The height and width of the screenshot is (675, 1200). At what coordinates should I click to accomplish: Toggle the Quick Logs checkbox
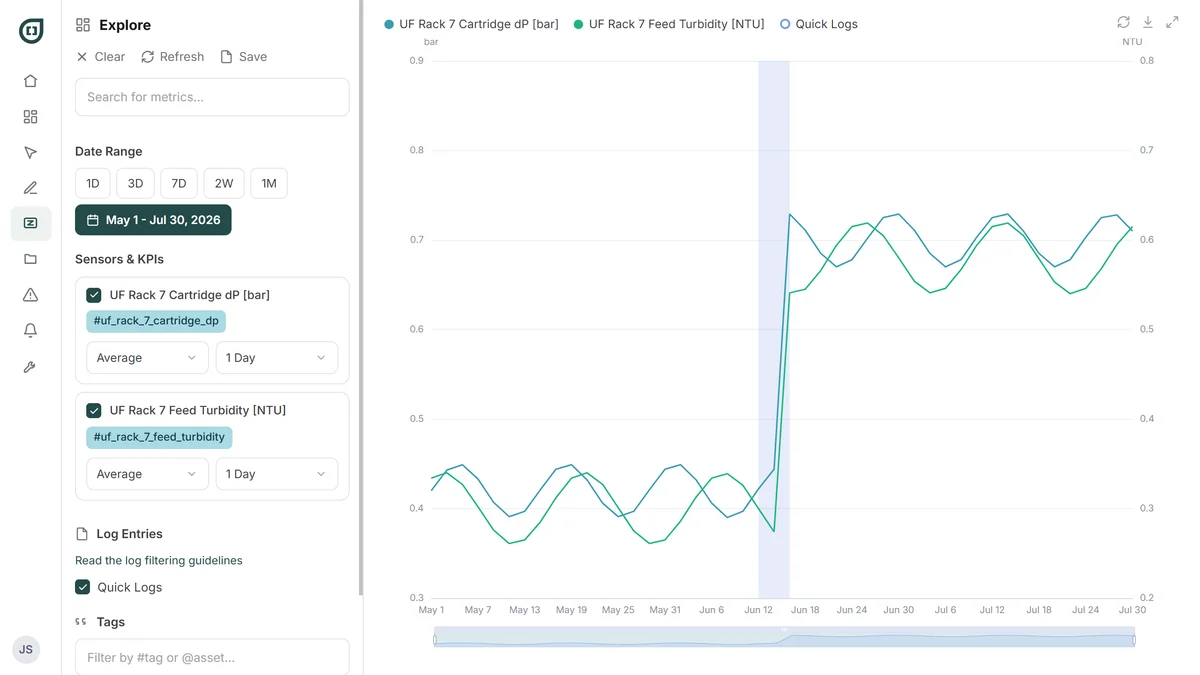(x=83, y=587)
